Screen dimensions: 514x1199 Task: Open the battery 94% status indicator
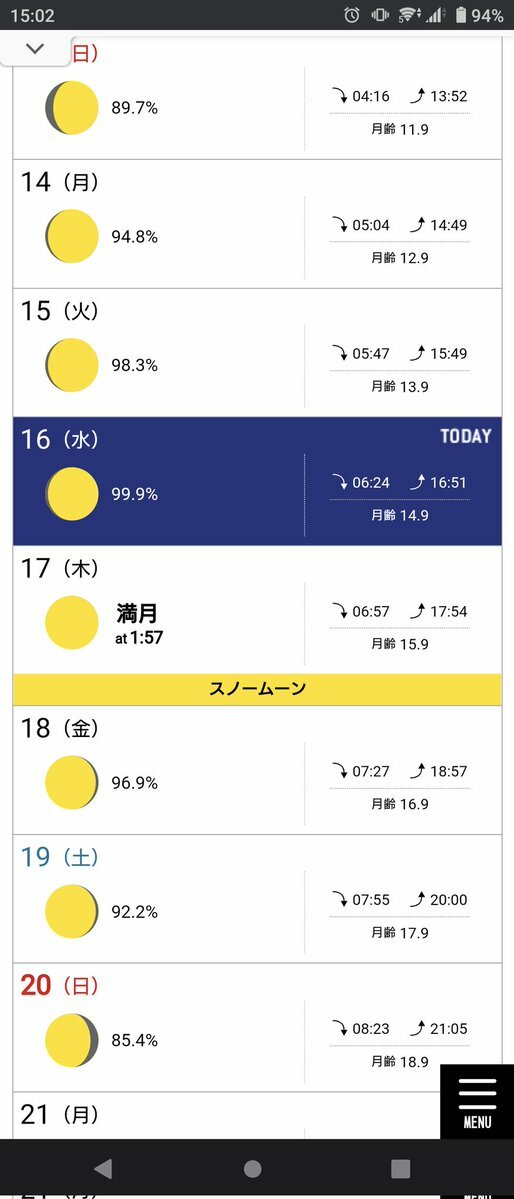(x=479, y=15)
